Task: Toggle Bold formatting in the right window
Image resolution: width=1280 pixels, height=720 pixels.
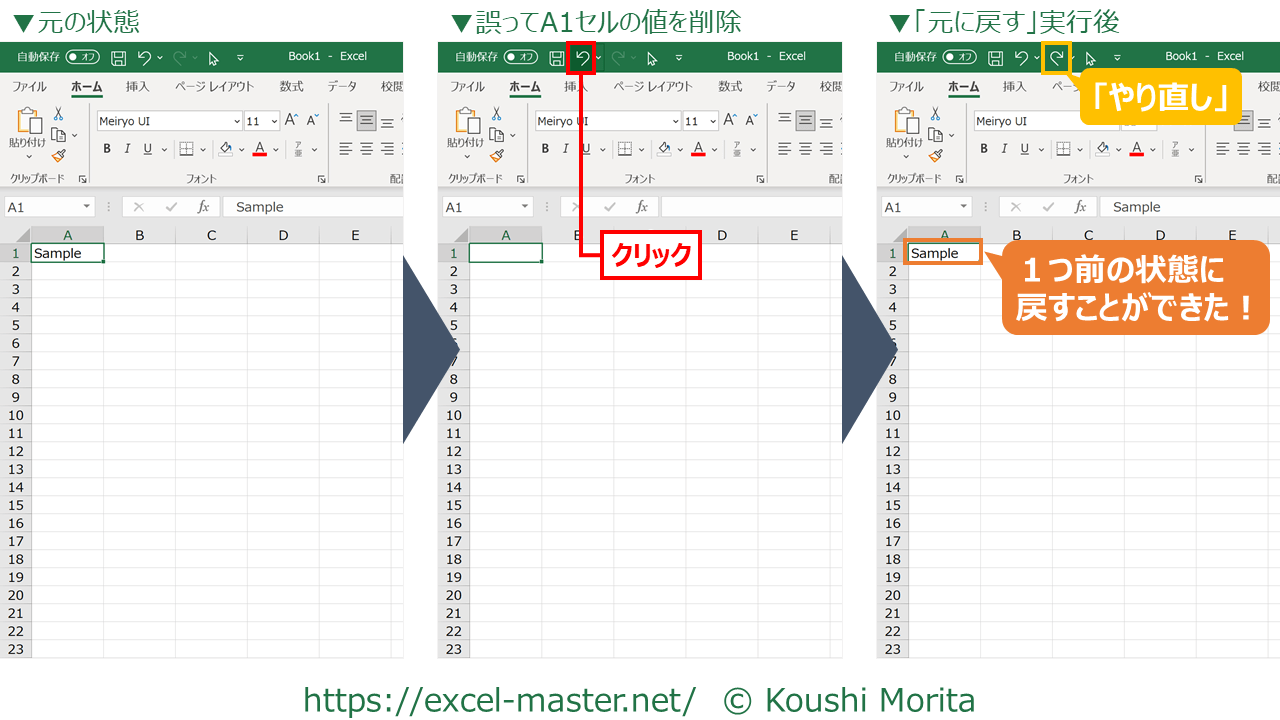Action: pyautogui.click(x=984, y=149)
